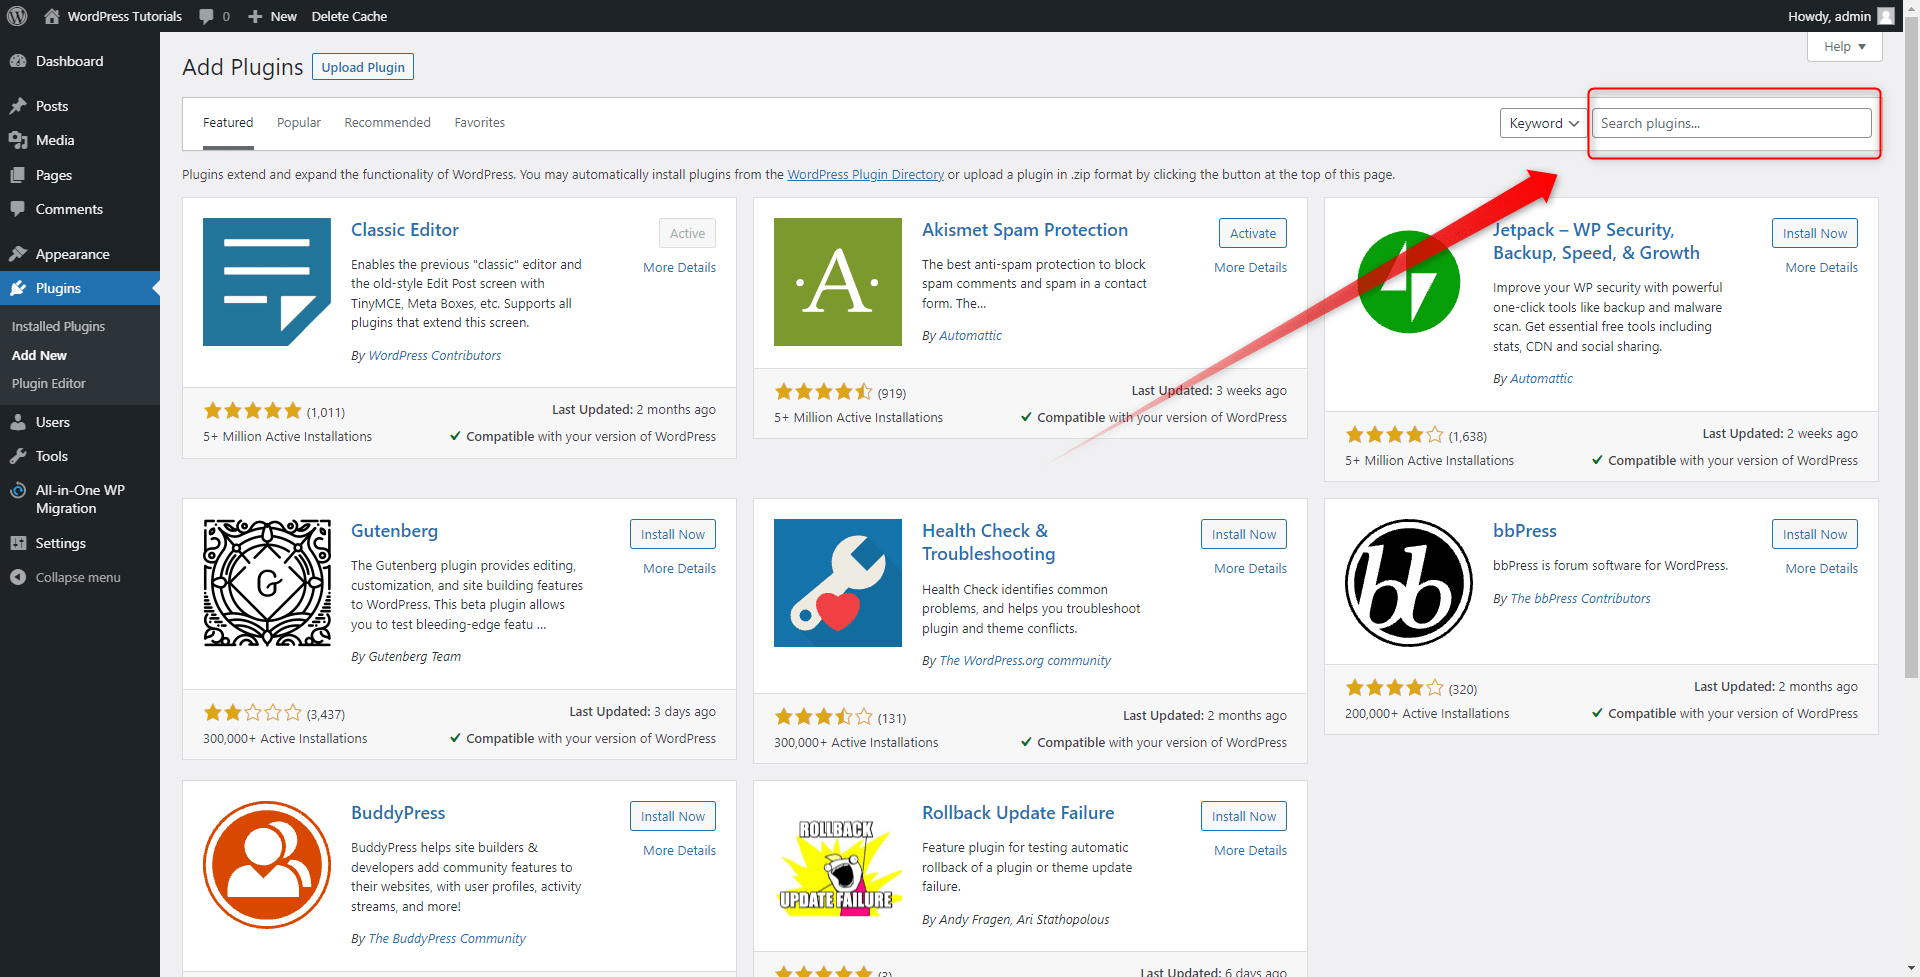View More Details for Akismet

click(1250, 267)
